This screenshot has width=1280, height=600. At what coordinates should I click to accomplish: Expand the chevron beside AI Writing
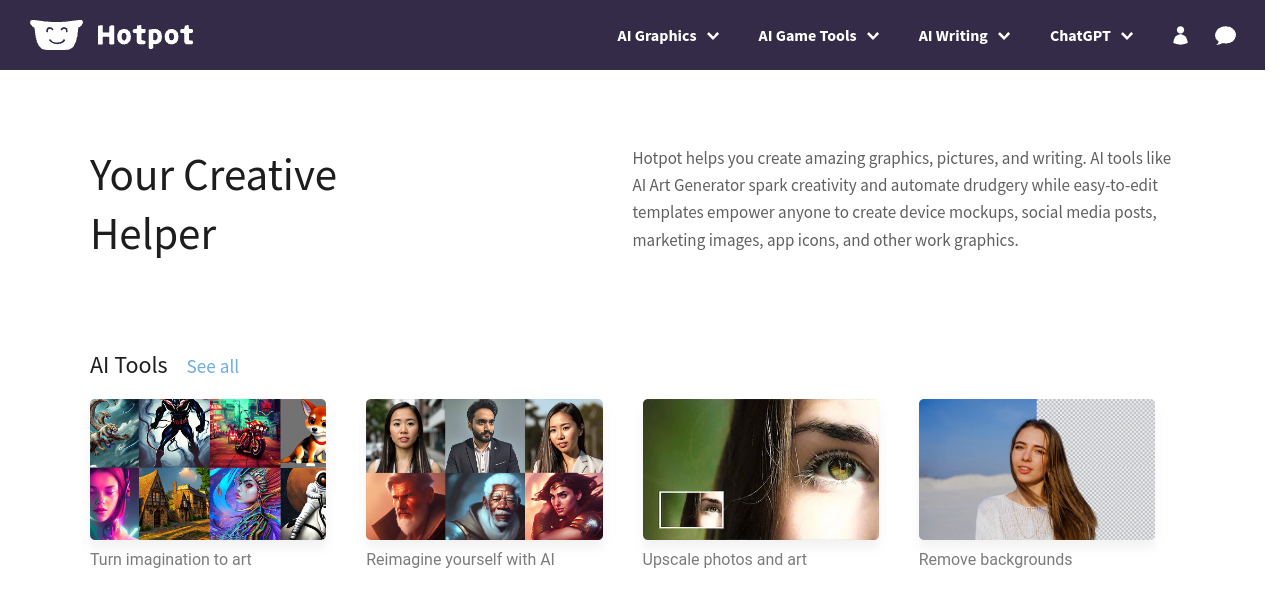tap(1004, 36)
